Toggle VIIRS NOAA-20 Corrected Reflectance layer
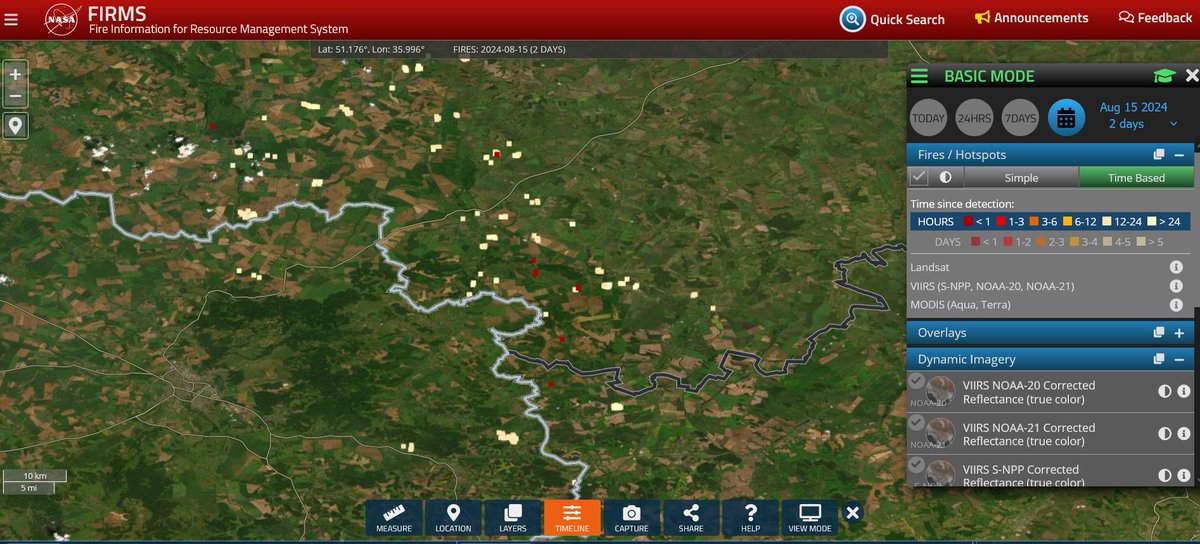 [x=916, y=381]
